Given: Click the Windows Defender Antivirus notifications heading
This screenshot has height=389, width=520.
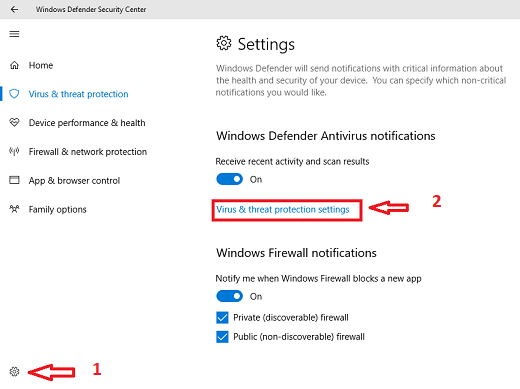Looking at the screenshot, I should pos(326,136).
